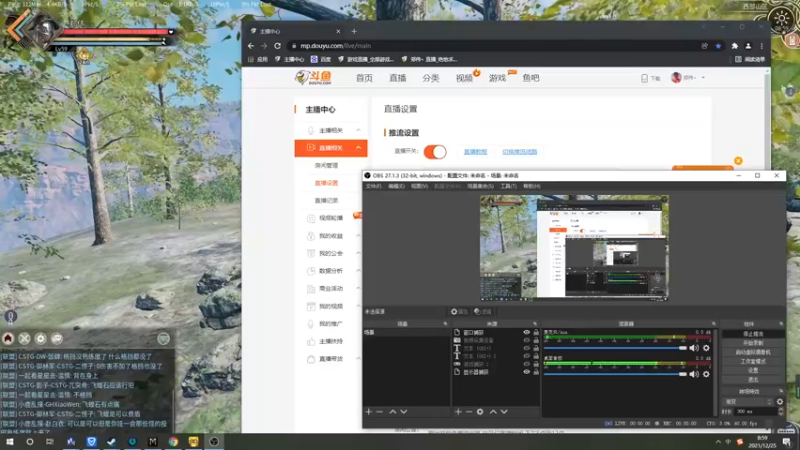Open the Douyu user avatar dropdown arrow

click(703, 78)
